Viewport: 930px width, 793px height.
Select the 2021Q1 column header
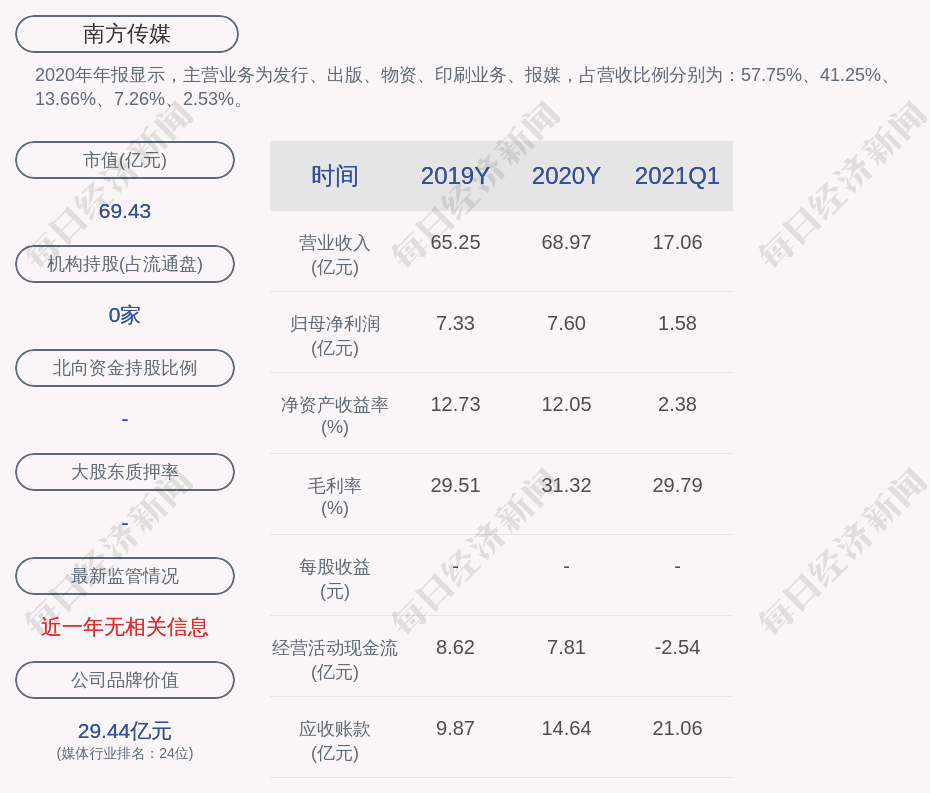coord(677,176)
